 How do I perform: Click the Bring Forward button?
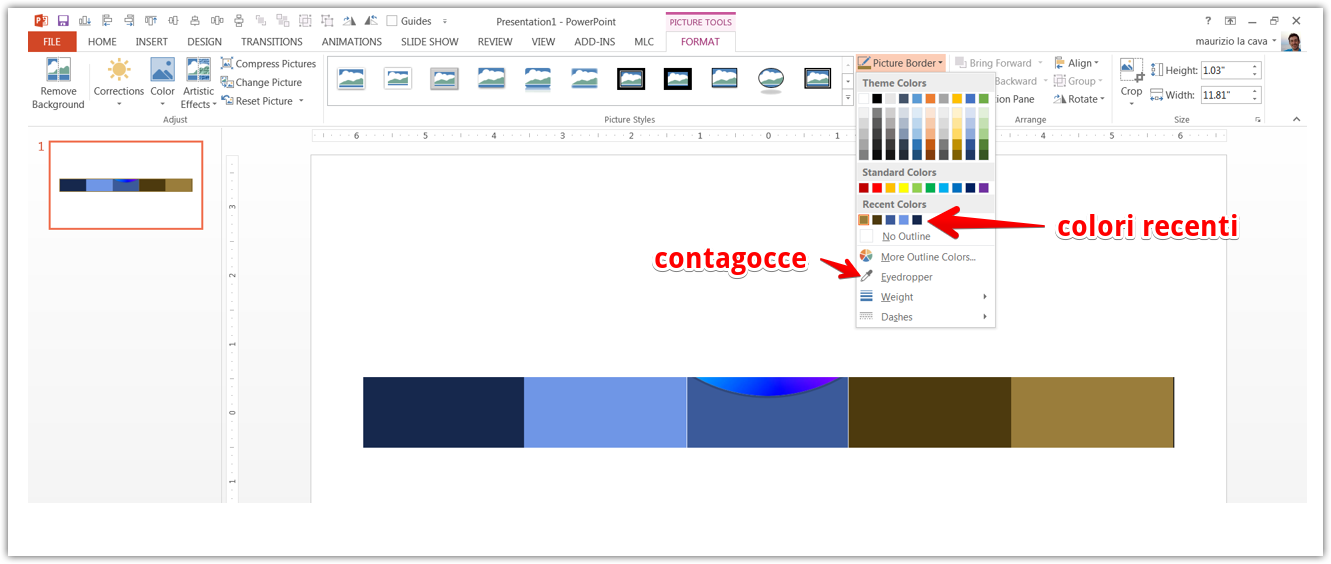(x=992, y=63)
